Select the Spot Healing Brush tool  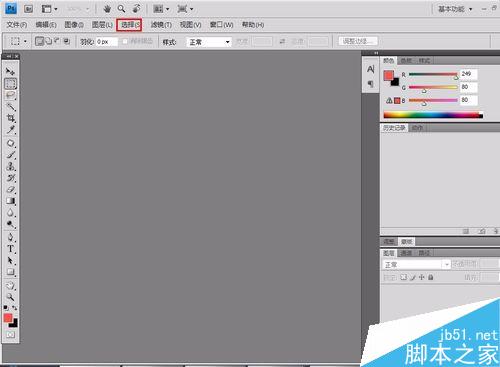[10, 143]
